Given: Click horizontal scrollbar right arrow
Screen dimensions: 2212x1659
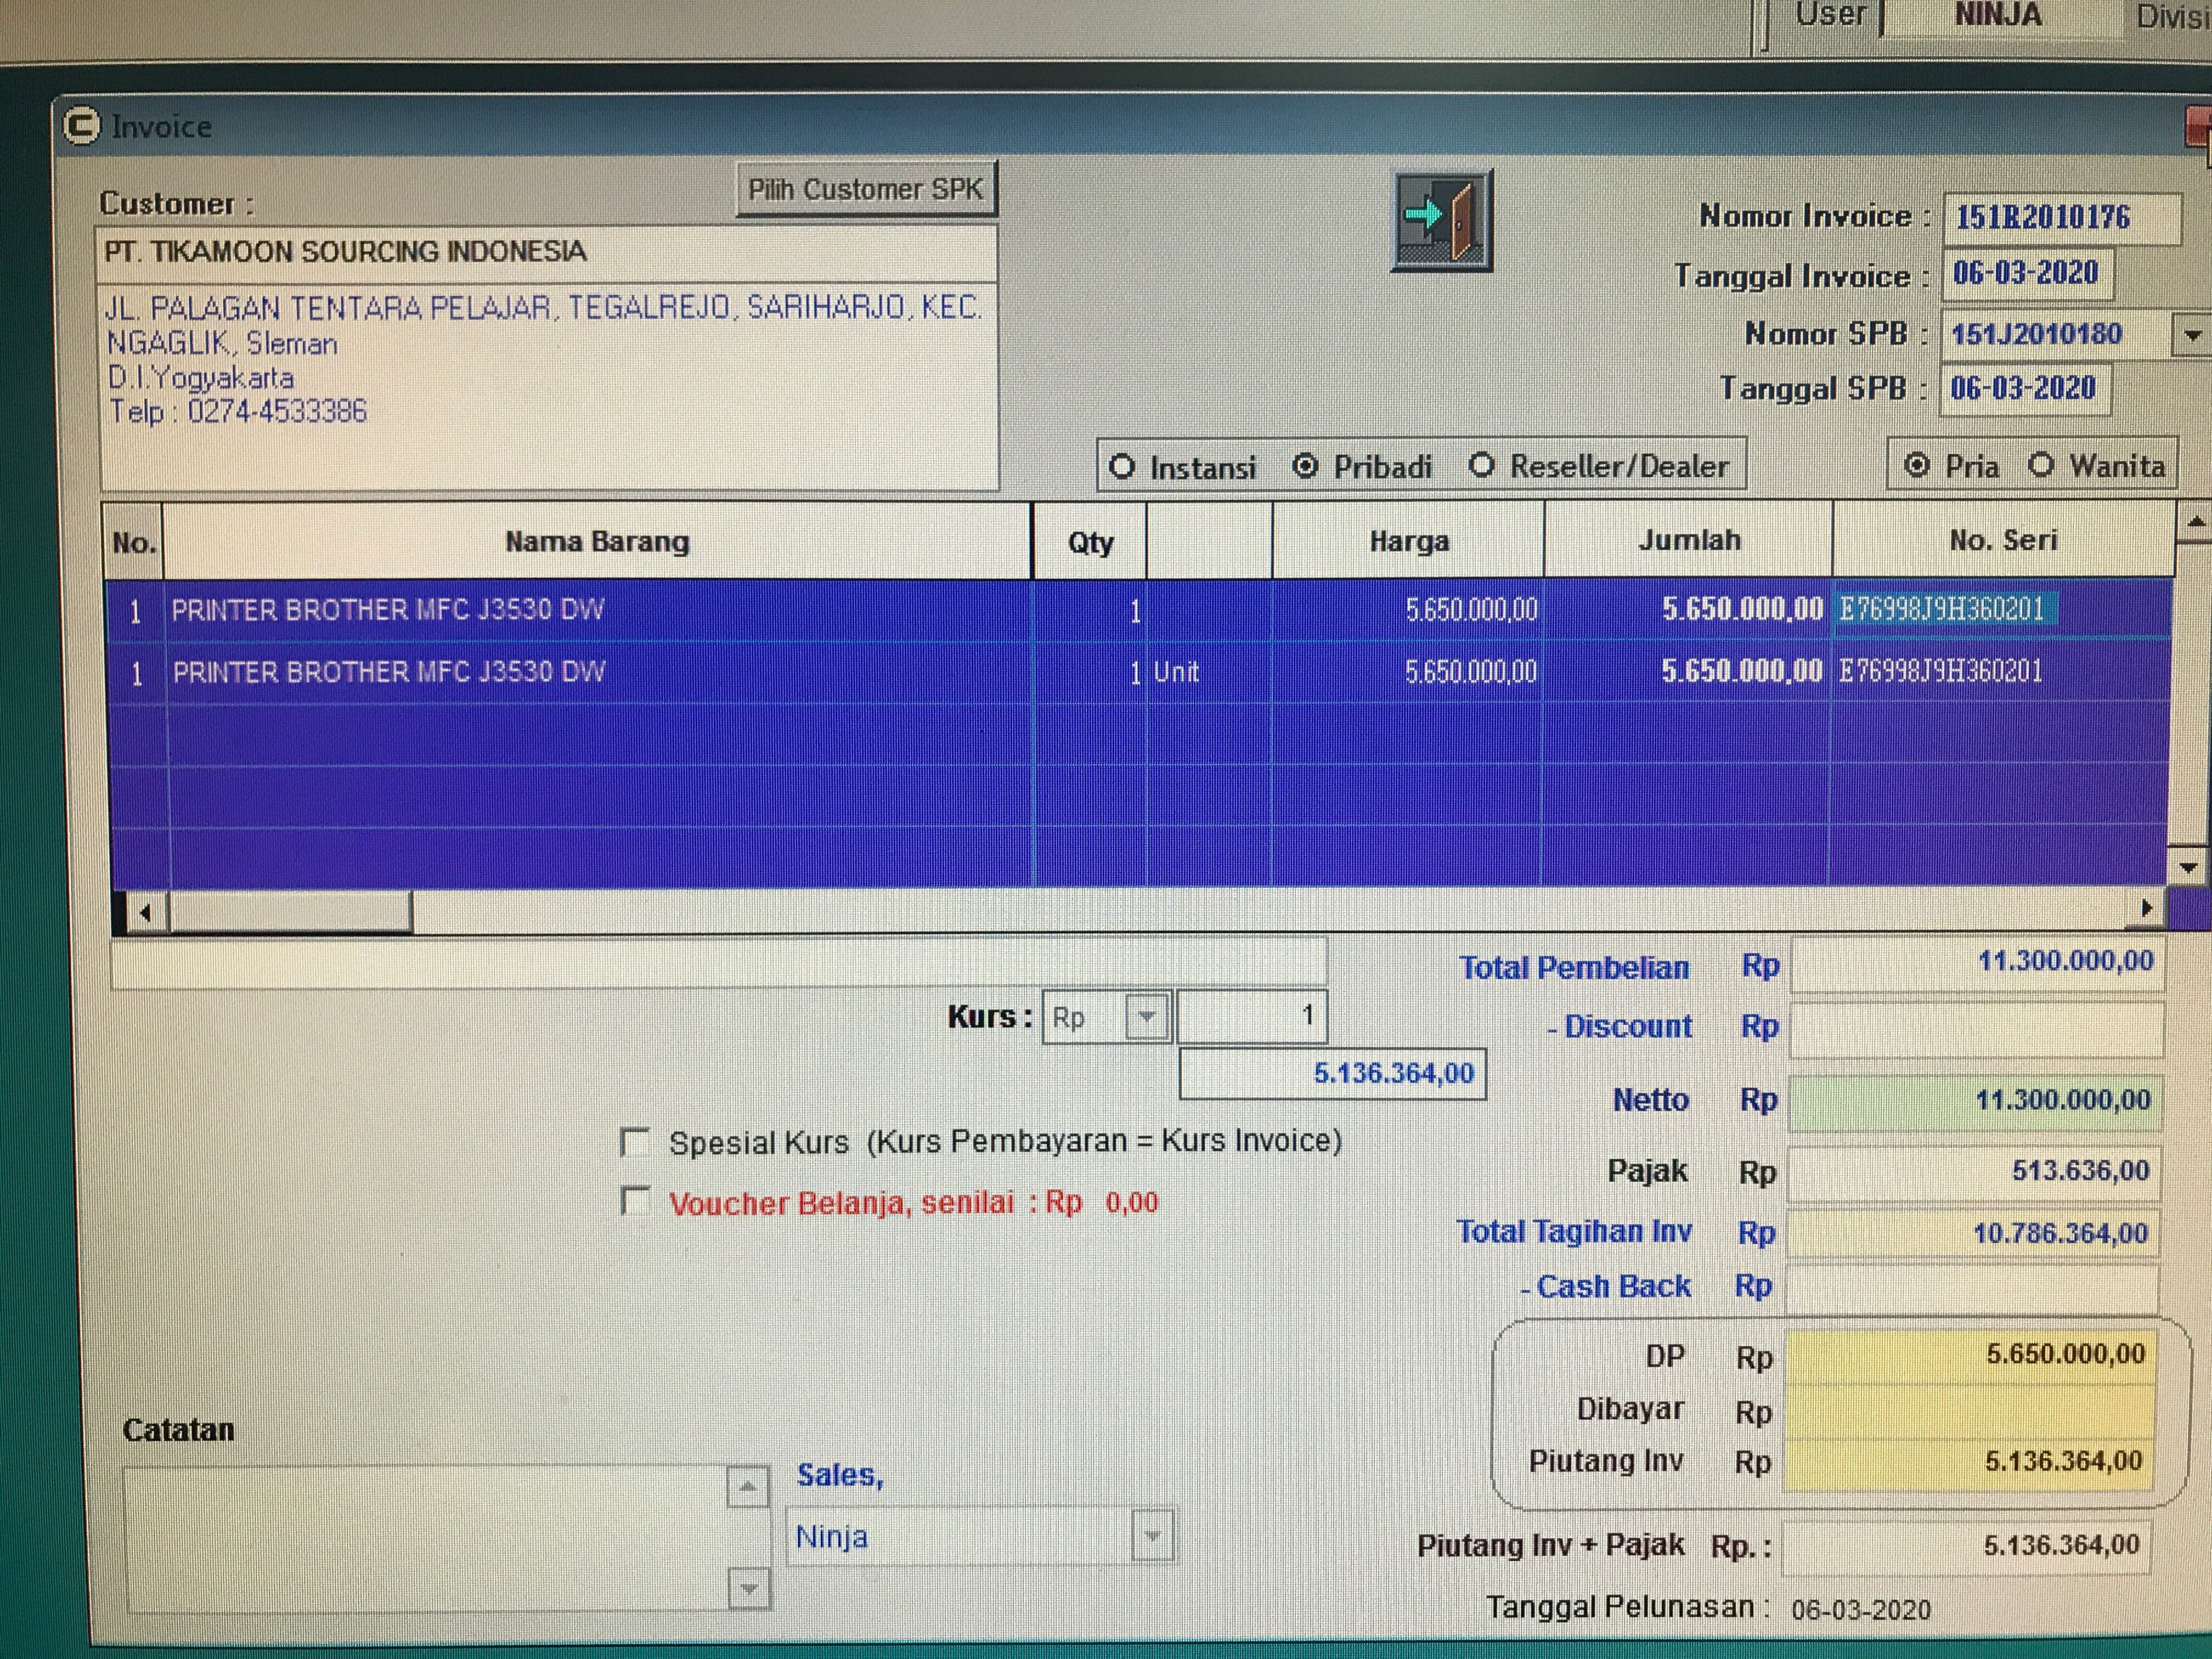Looking at the screenshot, I should [2146, 908].
